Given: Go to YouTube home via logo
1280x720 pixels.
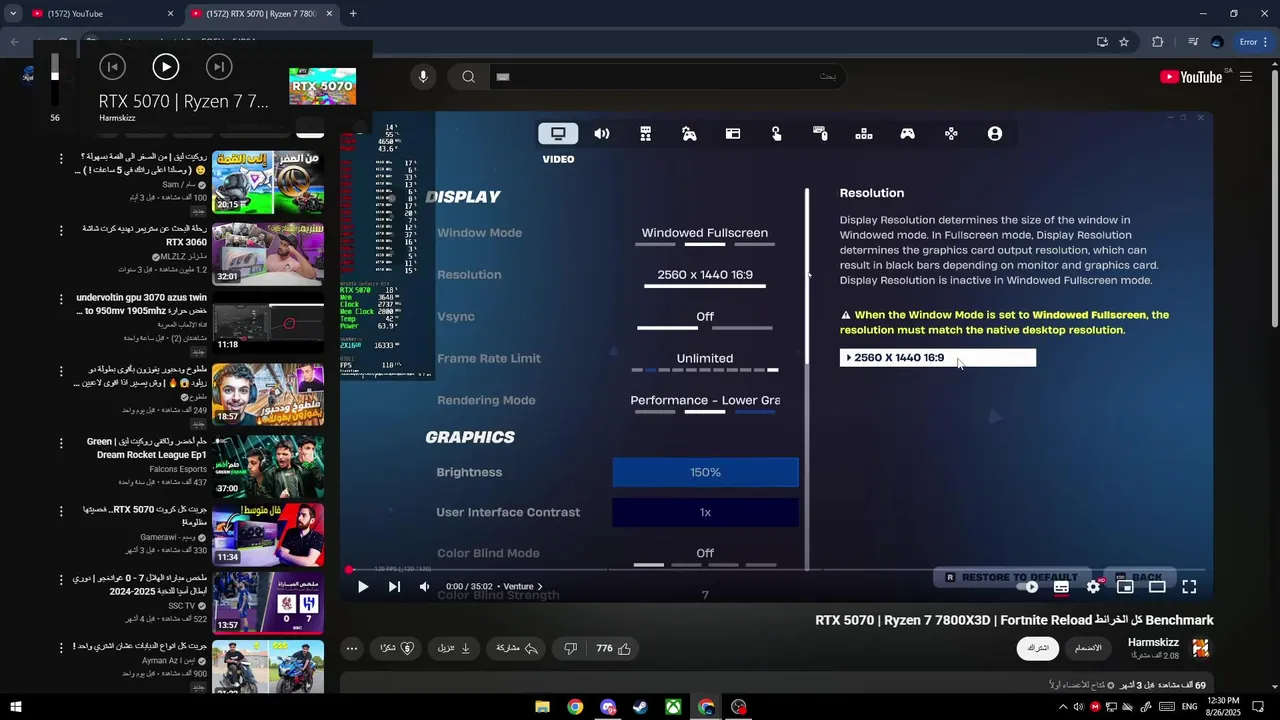Looking at the screenshot, I should tap(1191, 77).
